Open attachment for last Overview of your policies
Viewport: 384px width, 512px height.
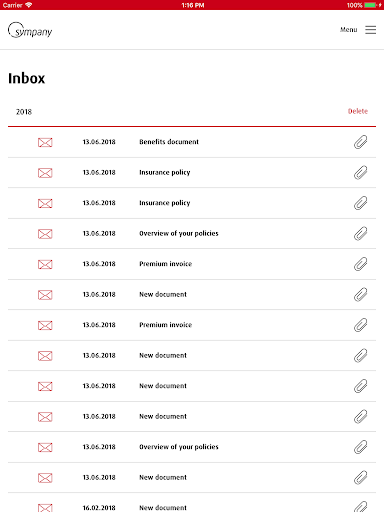coord(360,447)
